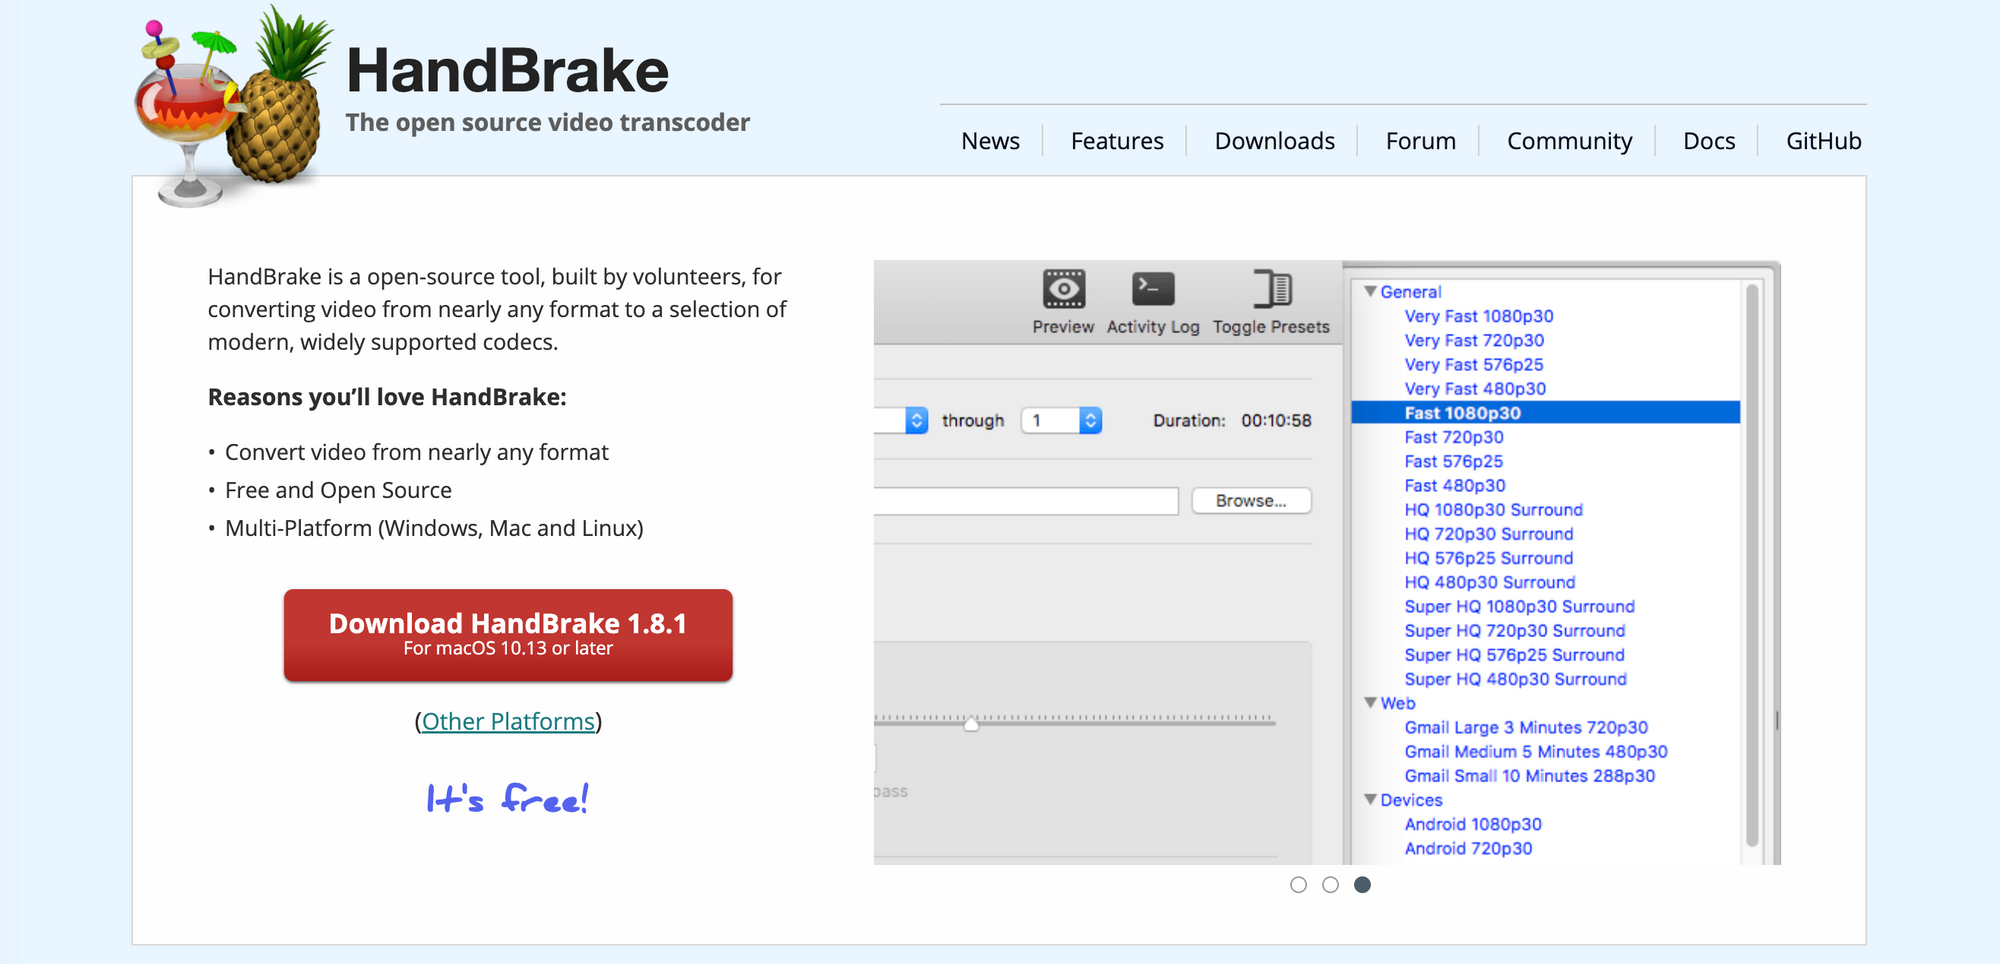Open the Other Platforms link
The width and height of the screenshot is (2000, 964).
click(x=508, y=721)
